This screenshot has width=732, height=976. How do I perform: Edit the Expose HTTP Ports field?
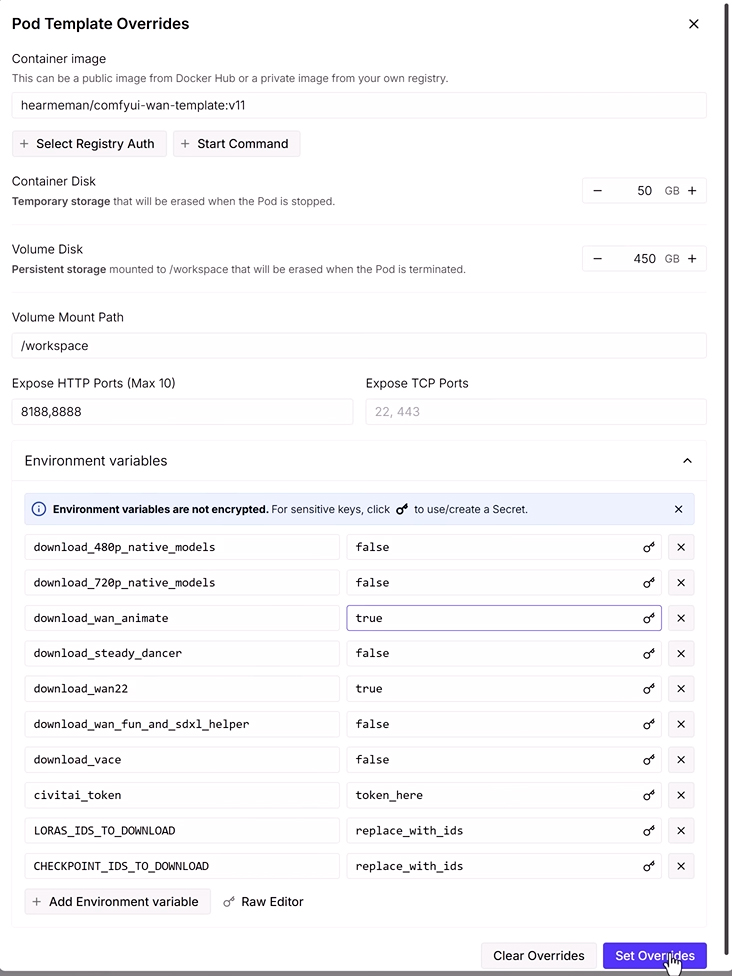(182, 411)
